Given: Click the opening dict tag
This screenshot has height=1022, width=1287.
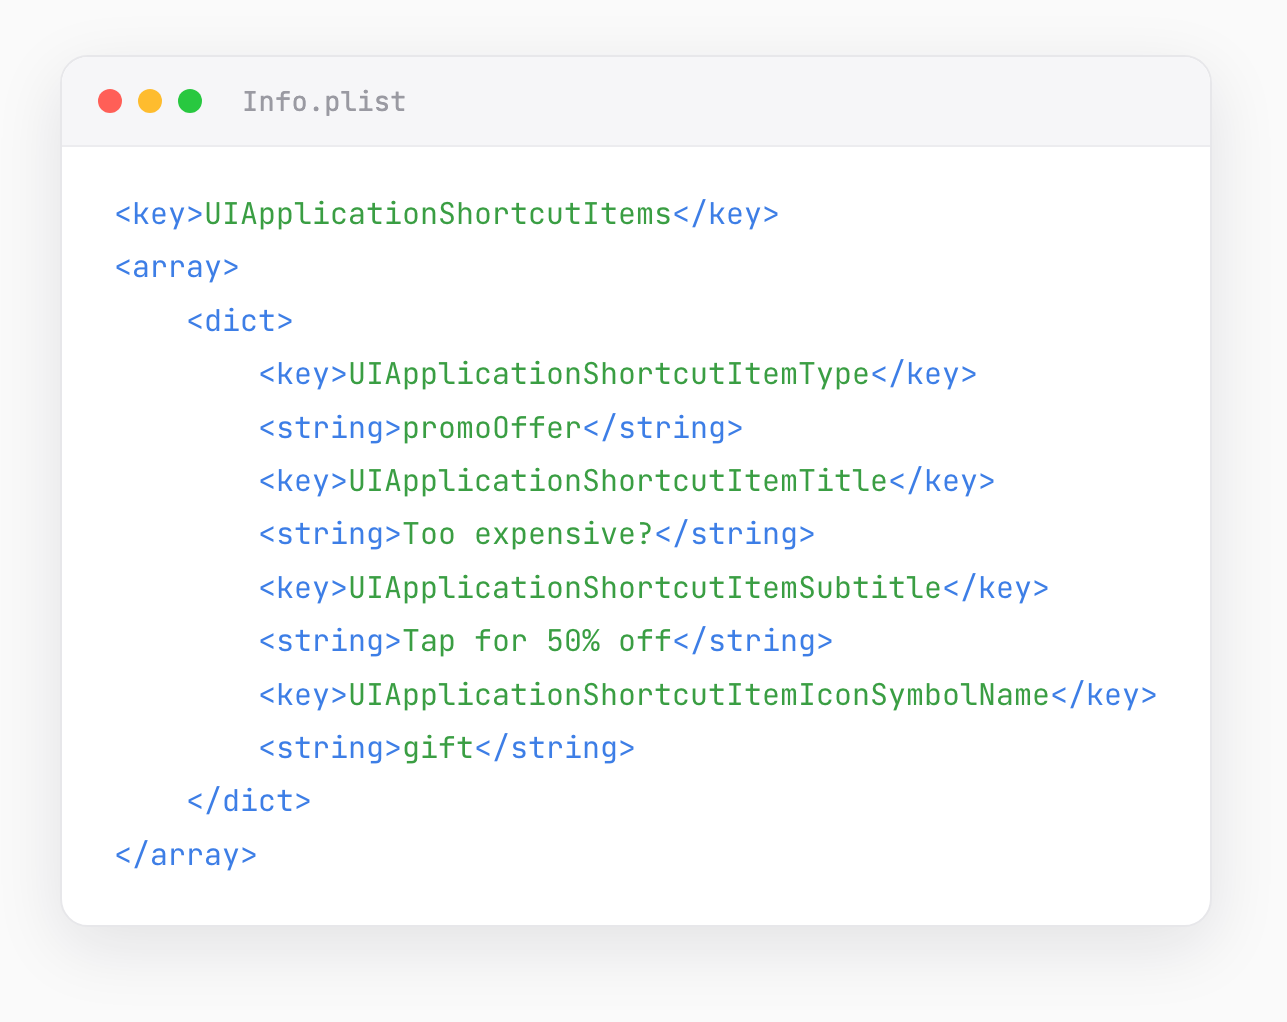Looking at the screenshot, I should [x=240, y=321].
